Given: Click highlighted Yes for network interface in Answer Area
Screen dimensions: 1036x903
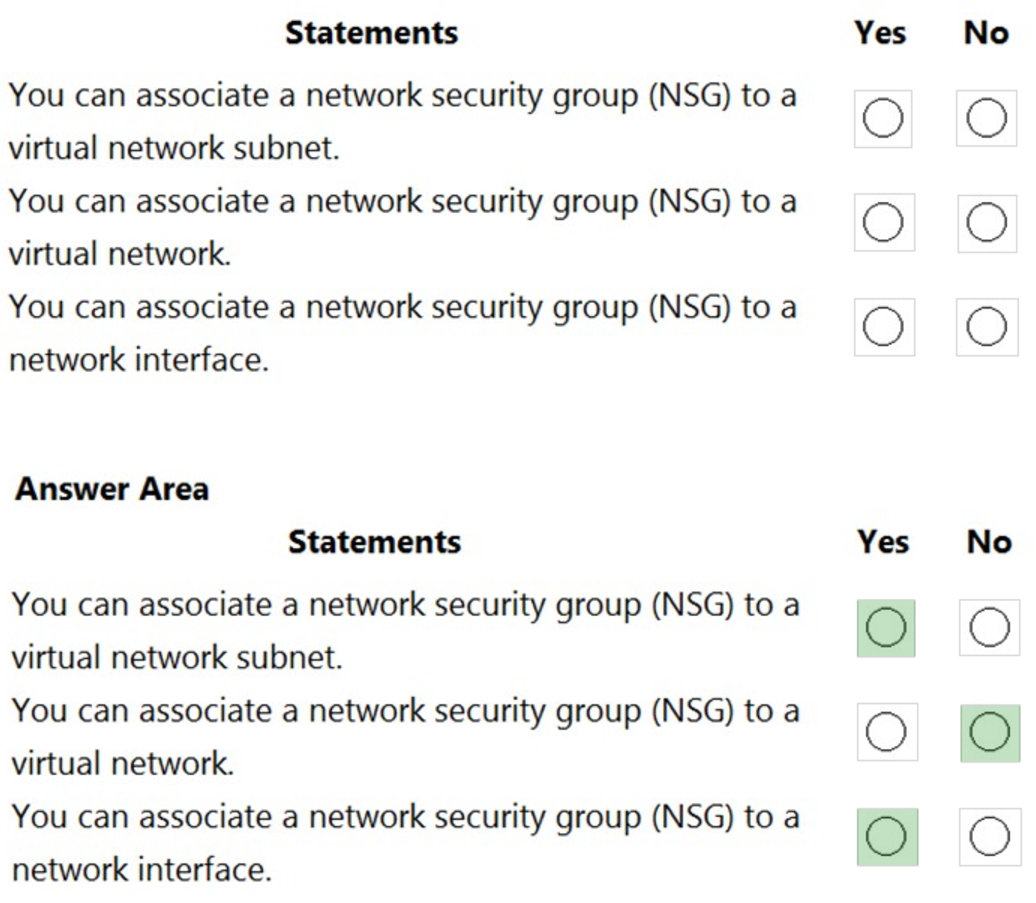Looking at the screenshot, I should (x=885, y=837).
